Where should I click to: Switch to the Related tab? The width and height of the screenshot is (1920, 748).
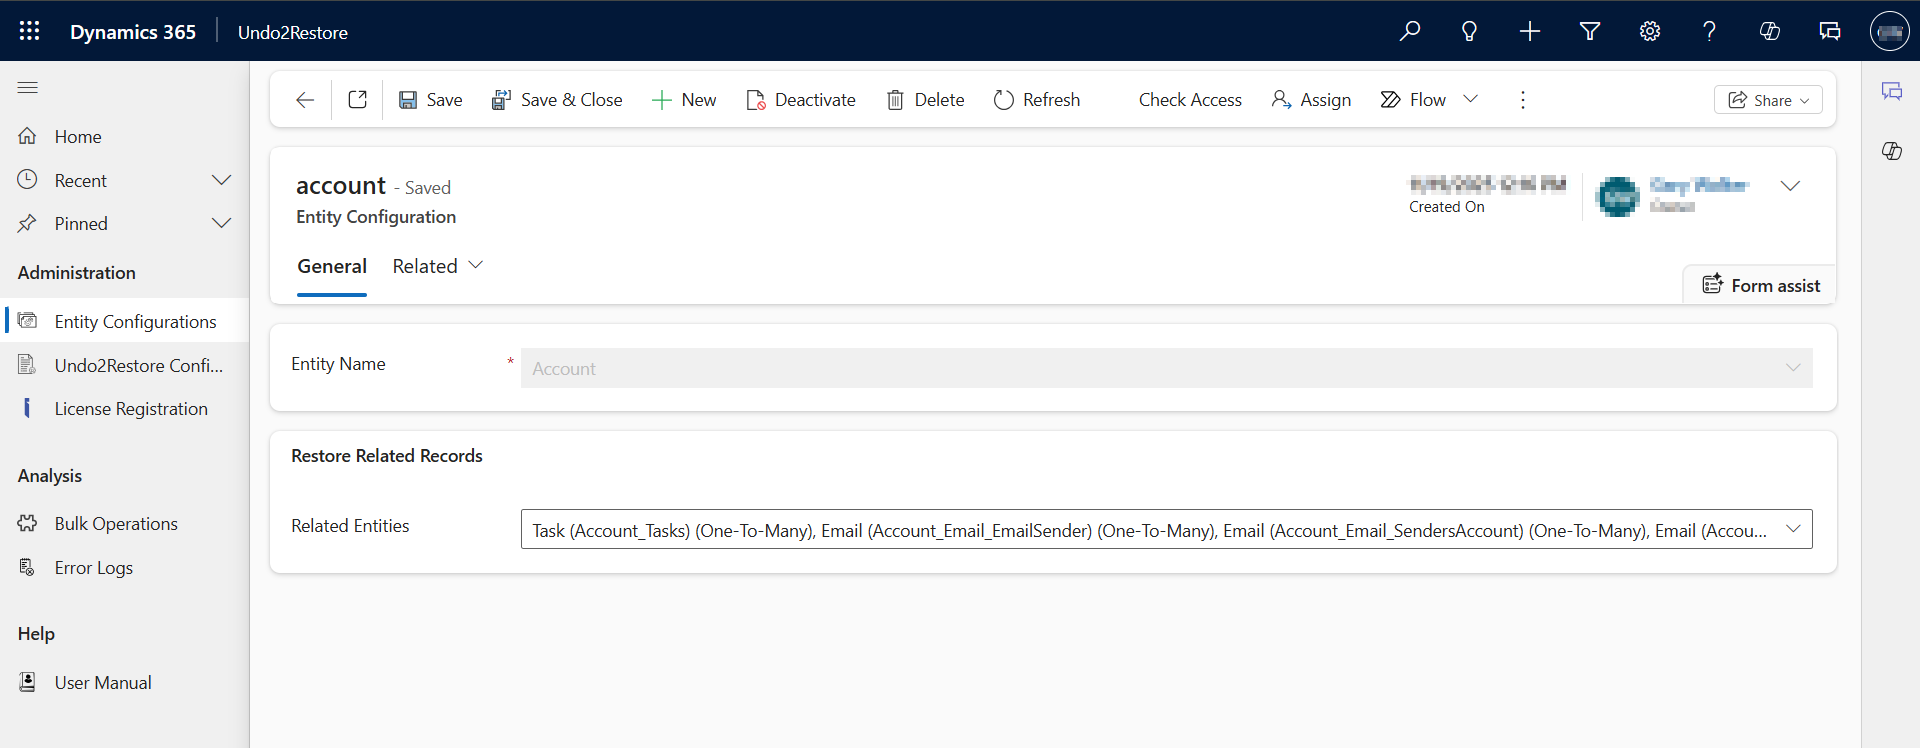pyautogui.click(x=437, y=266)
